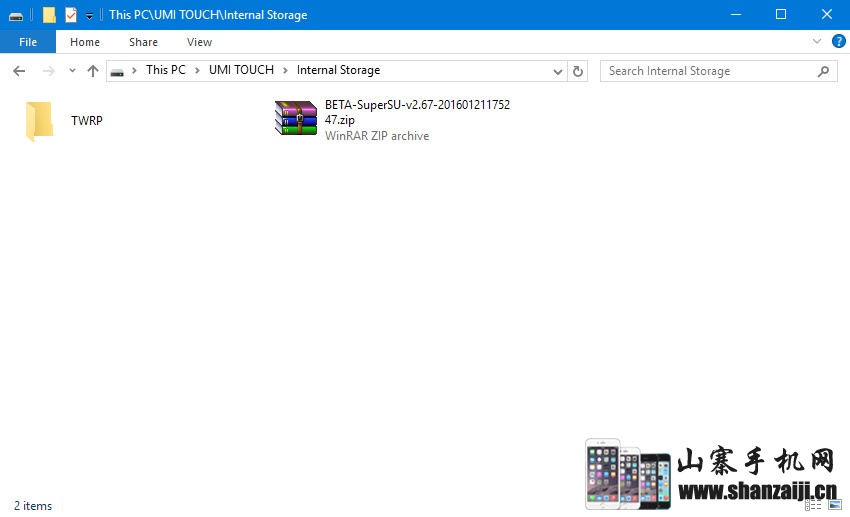
Task: Click the New Folder quick access icon
Action: pos(49,15)
